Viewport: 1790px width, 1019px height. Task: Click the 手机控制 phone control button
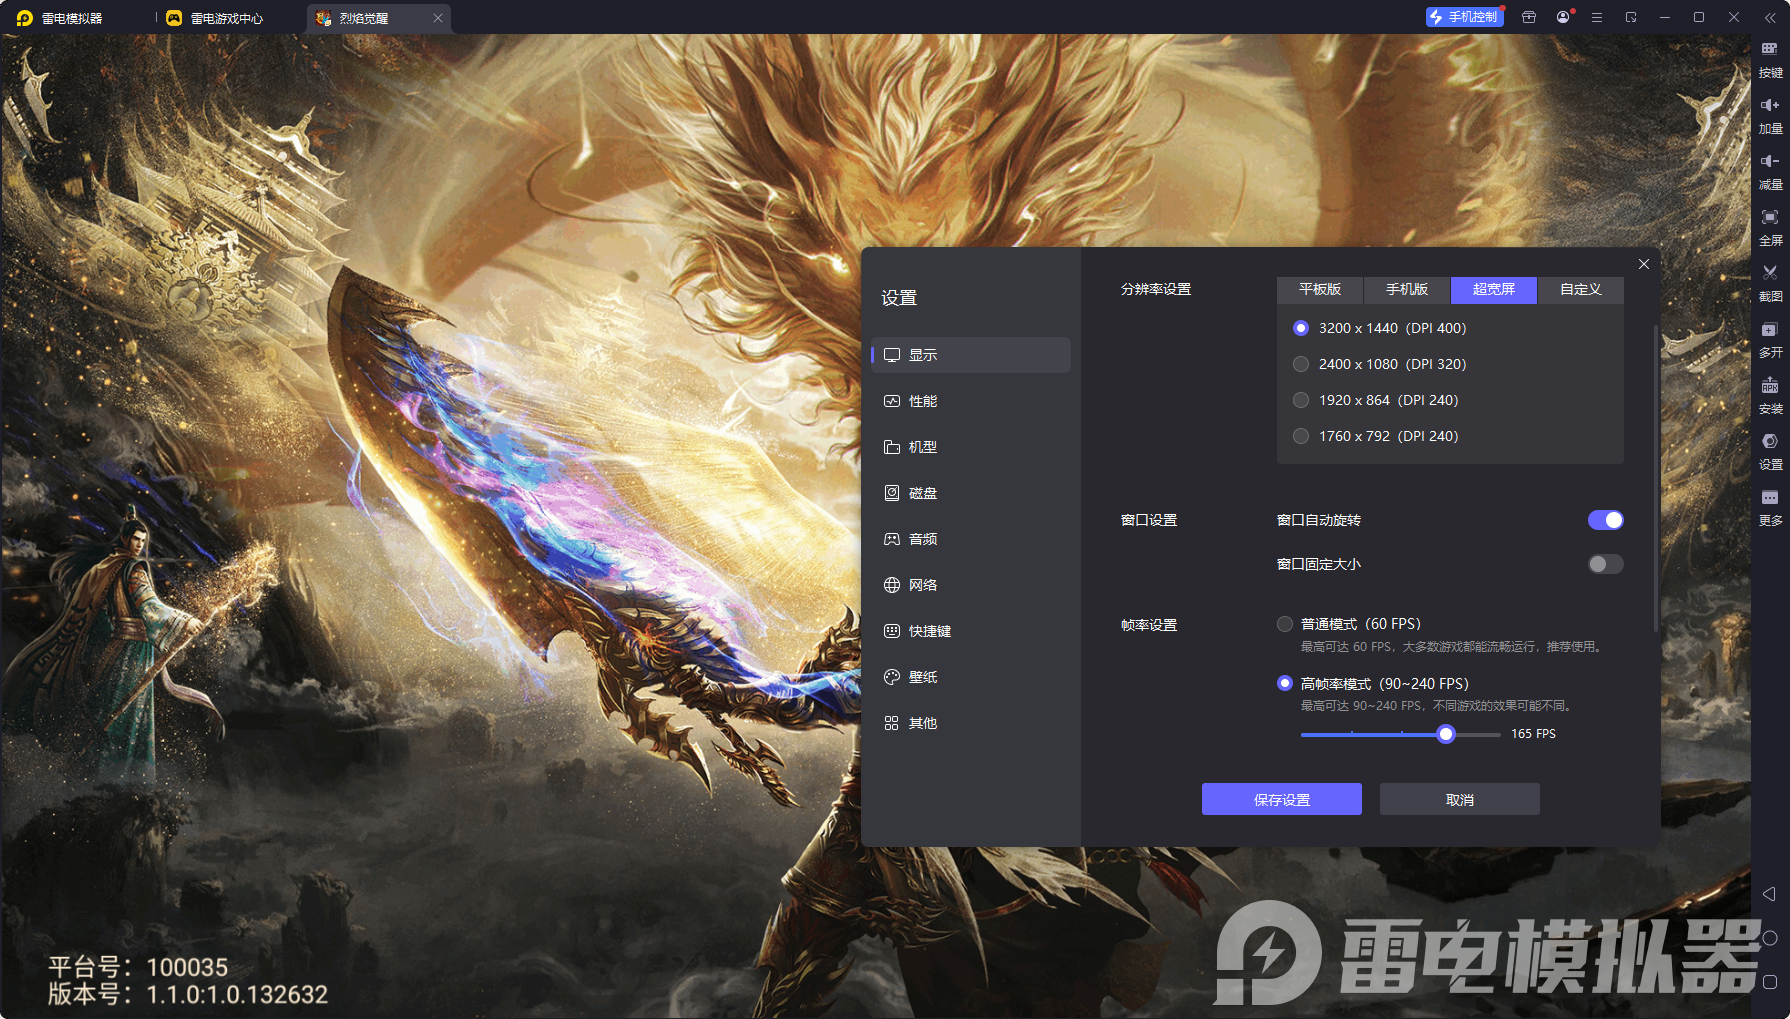(1464, 17)
